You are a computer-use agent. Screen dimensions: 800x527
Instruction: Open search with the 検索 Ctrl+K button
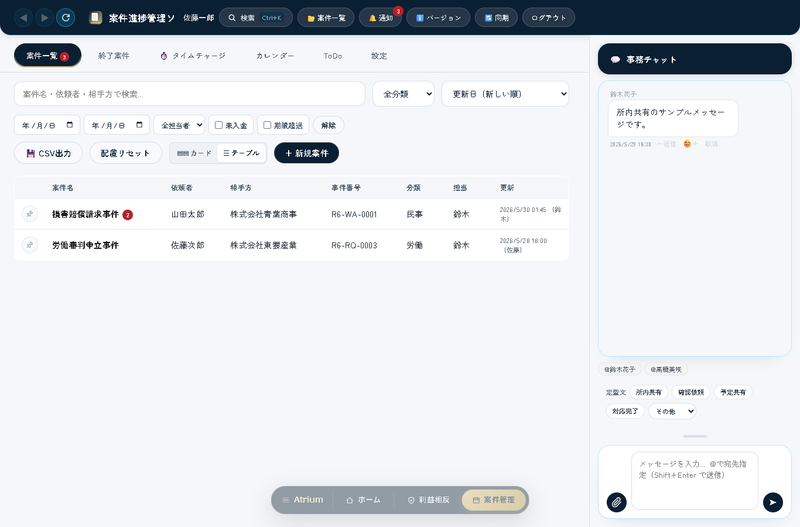click(256, 18)
